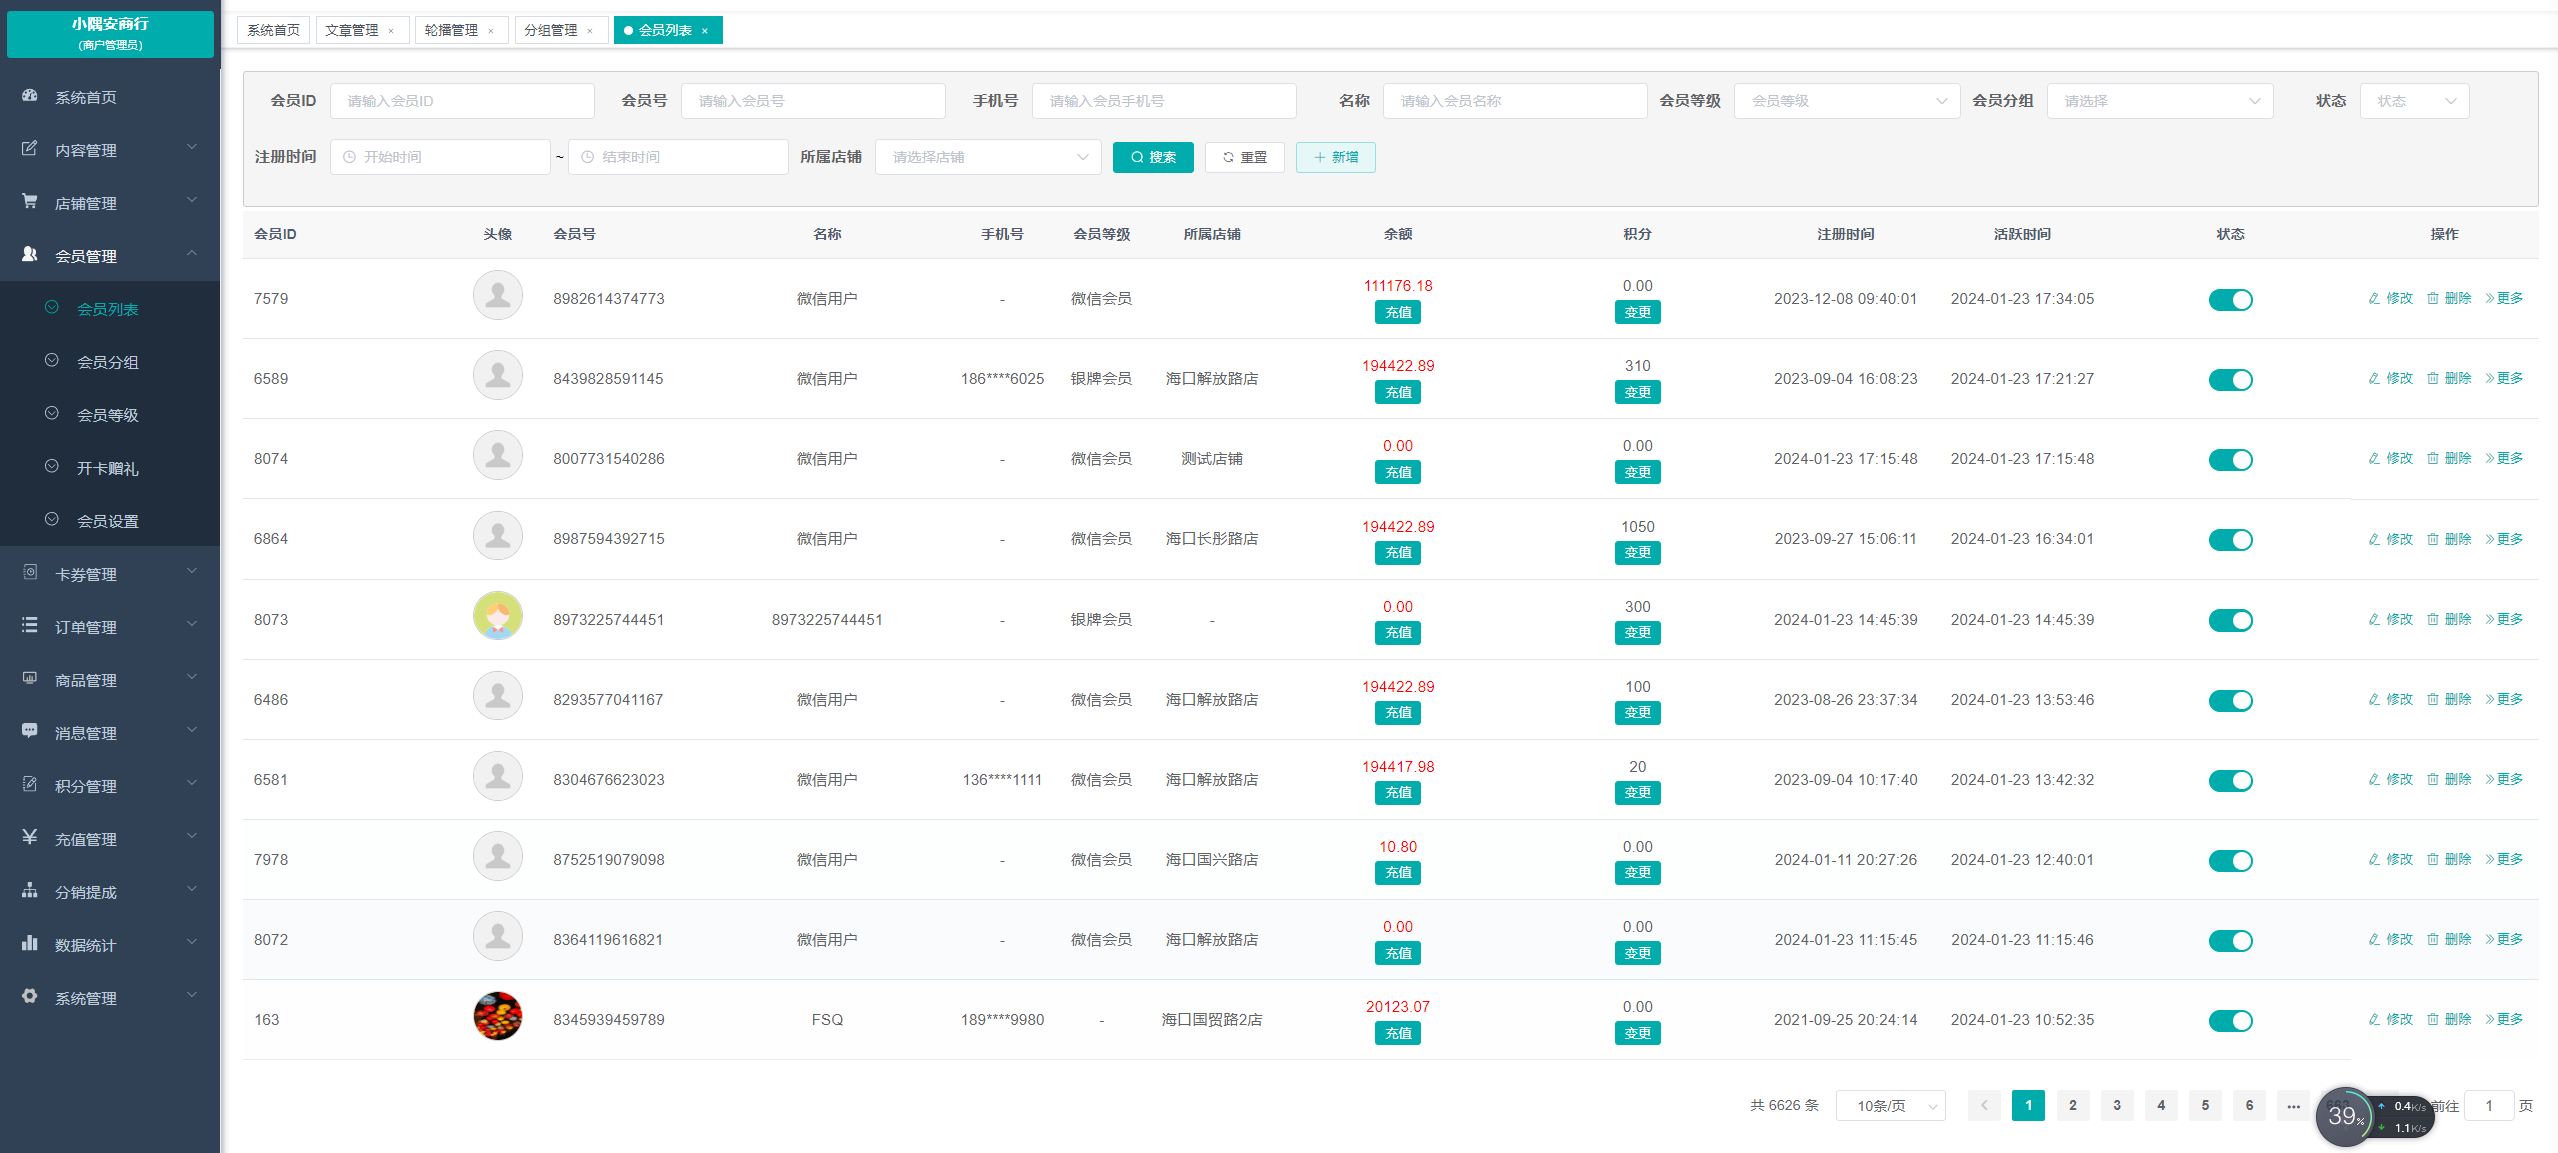Click the clock icon in 结束时间 field

pyautogui.click(x=588, y=157)
